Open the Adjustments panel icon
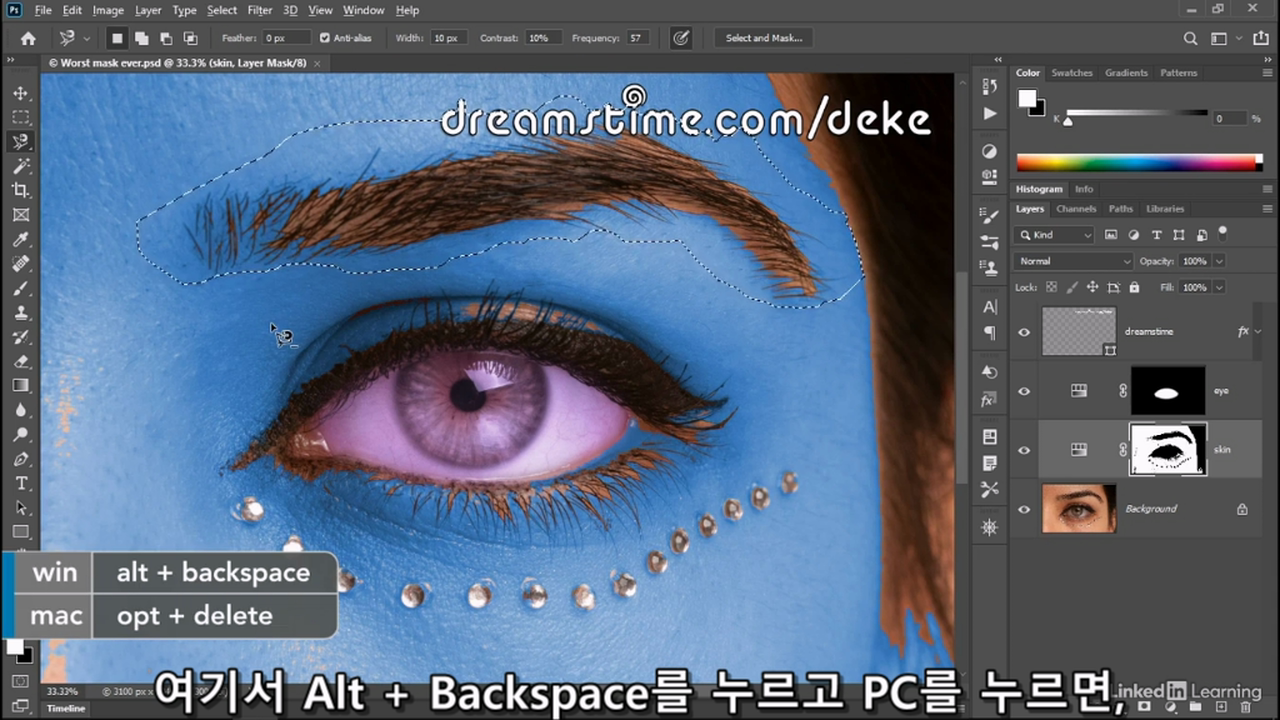 (990, 151)
